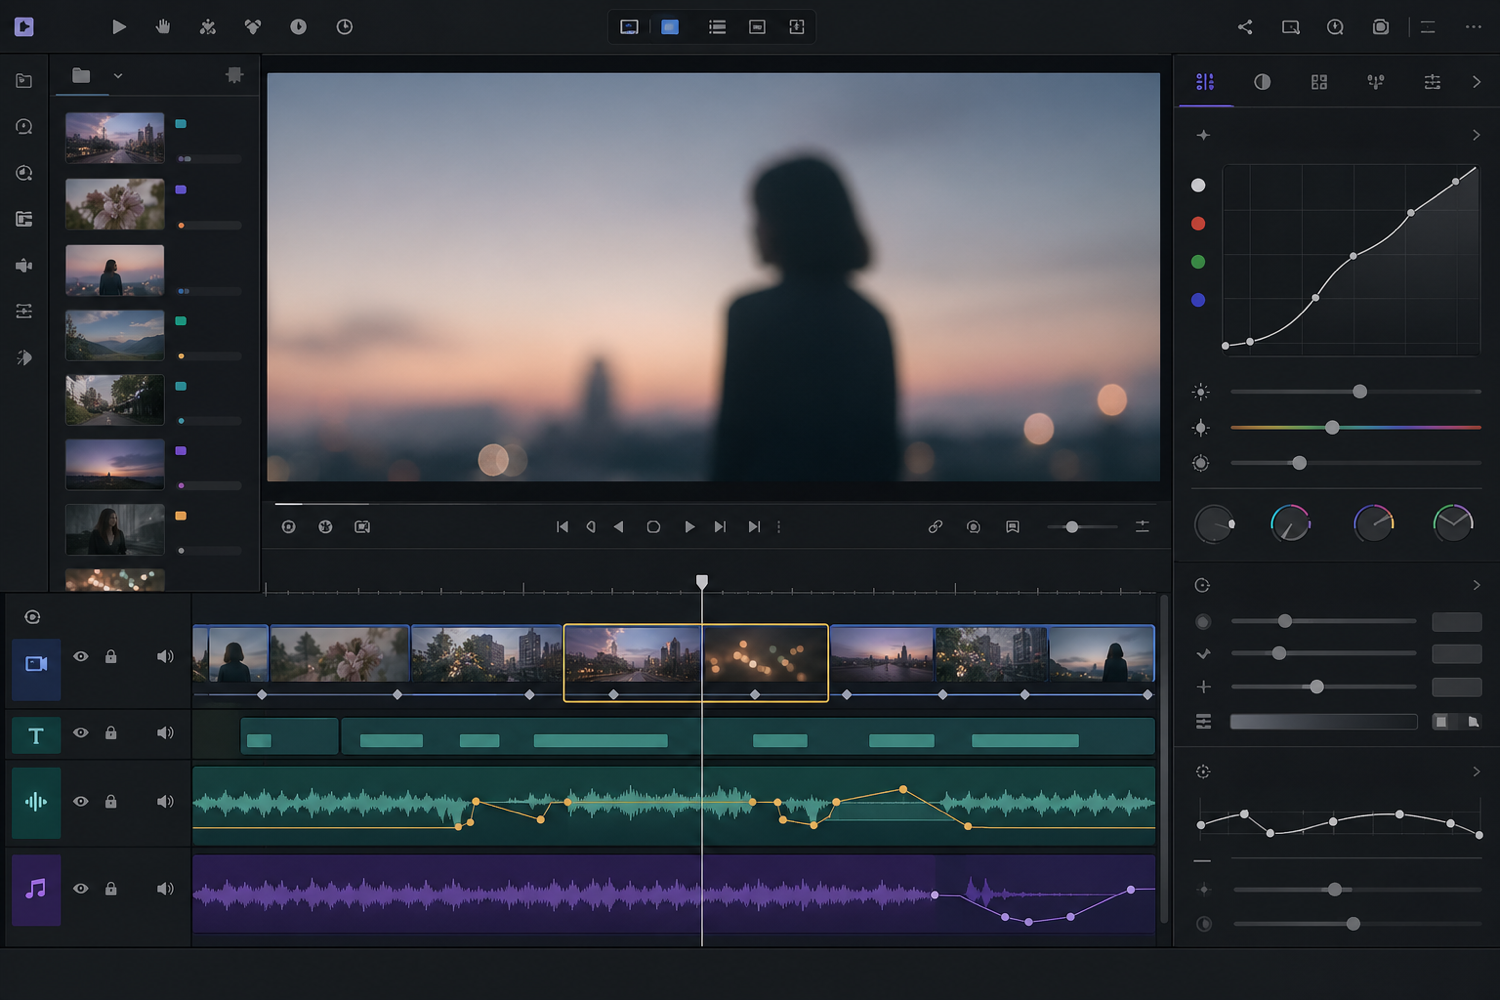
Task: Jump to start with the skip-back button
Action: point(562,527)
